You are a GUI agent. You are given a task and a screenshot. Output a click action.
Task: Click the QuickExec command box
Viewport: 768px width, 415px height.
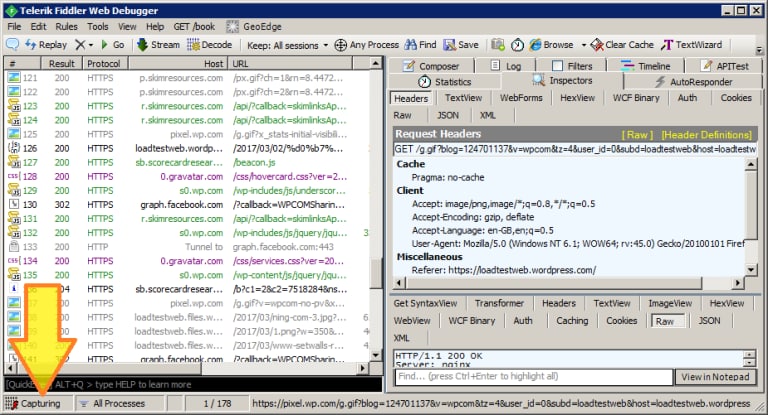point(193,384)
